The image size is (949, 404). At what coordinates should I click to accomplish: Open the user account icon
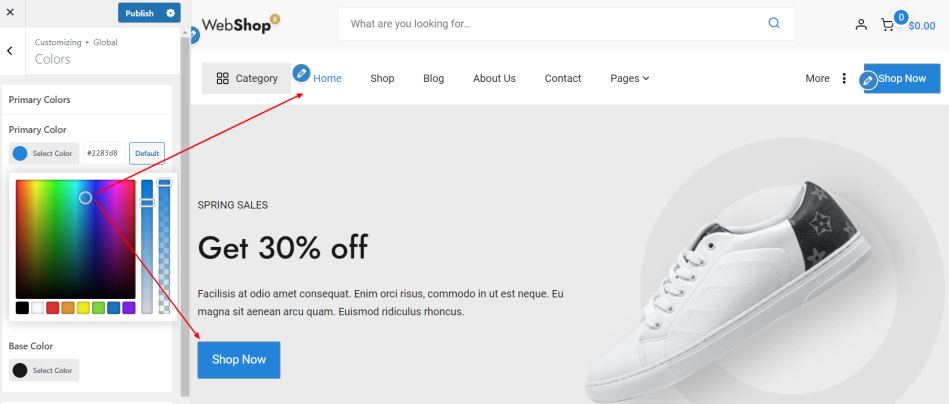click(x=861, y=24)
